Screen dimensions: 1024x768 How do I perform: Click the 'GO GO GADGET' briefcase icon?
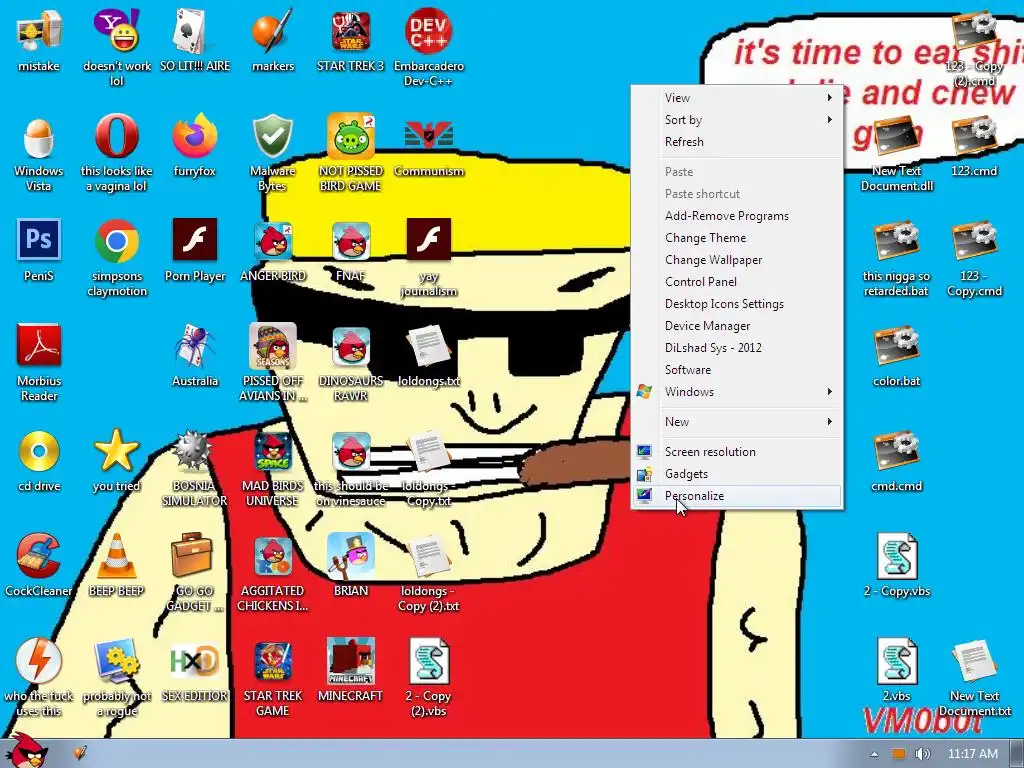tap(192, 555)
